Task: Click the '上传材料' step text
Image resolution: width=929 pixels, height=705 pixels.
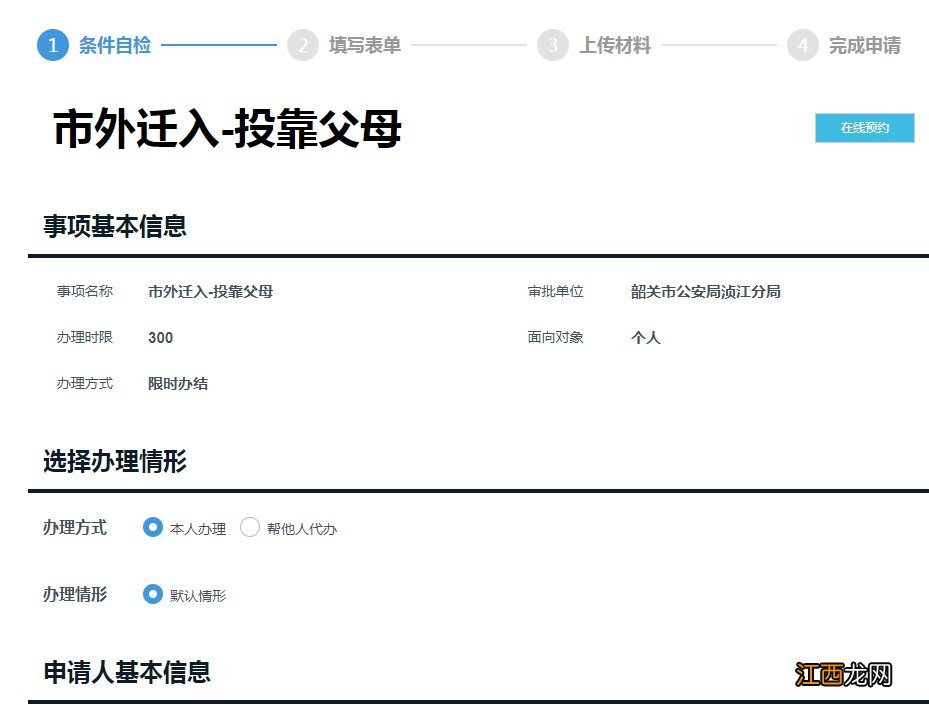Action: click(x=614, y=44)
